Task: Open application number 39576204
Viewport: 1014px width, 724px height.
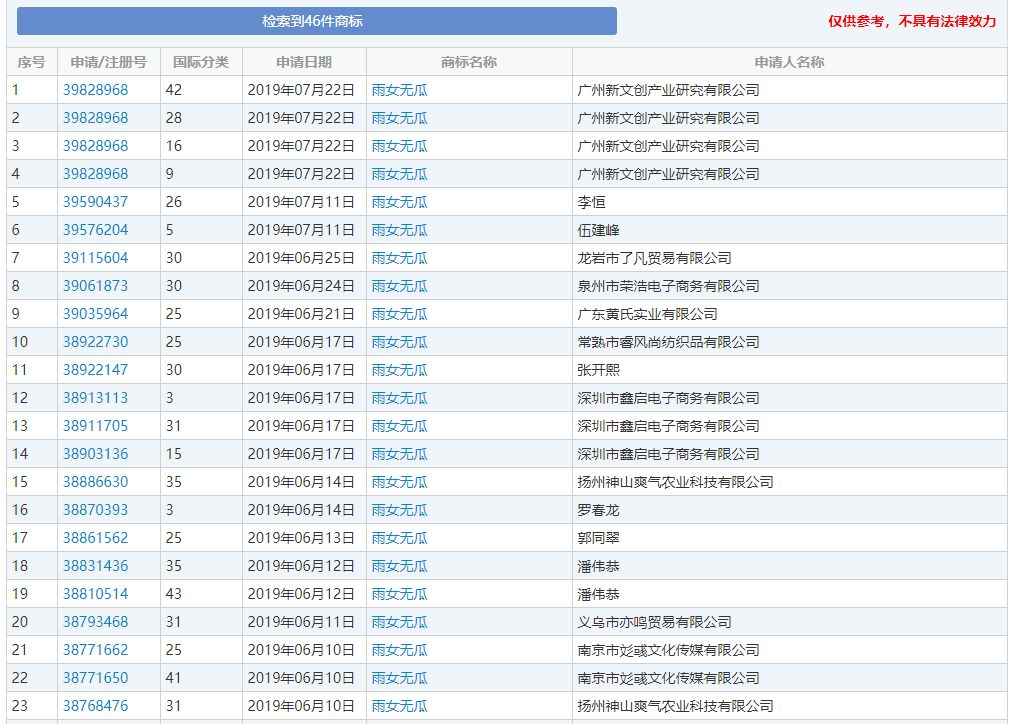Action: pos(96,229)
